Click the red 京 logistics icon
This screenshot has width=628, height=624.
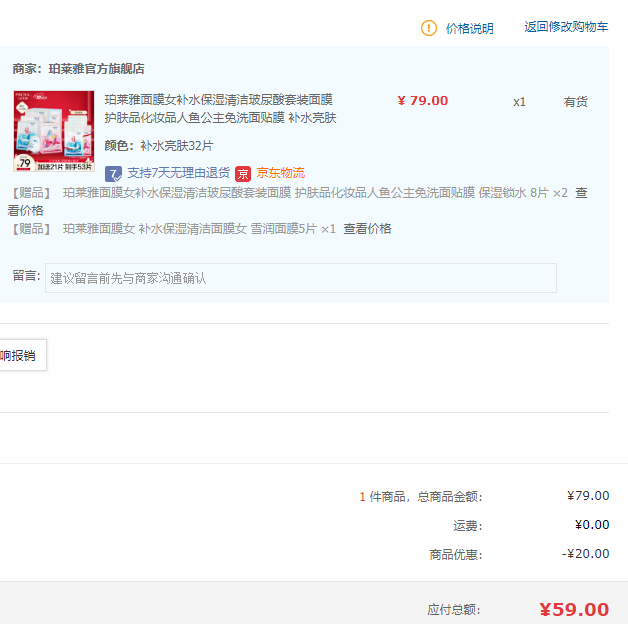pyautogui.click(x=243, y=174)
